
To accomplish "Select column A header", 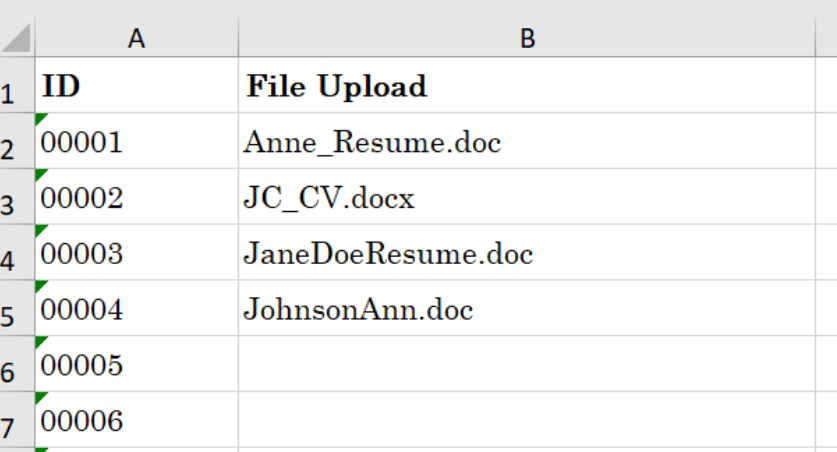I will [137, 38].
